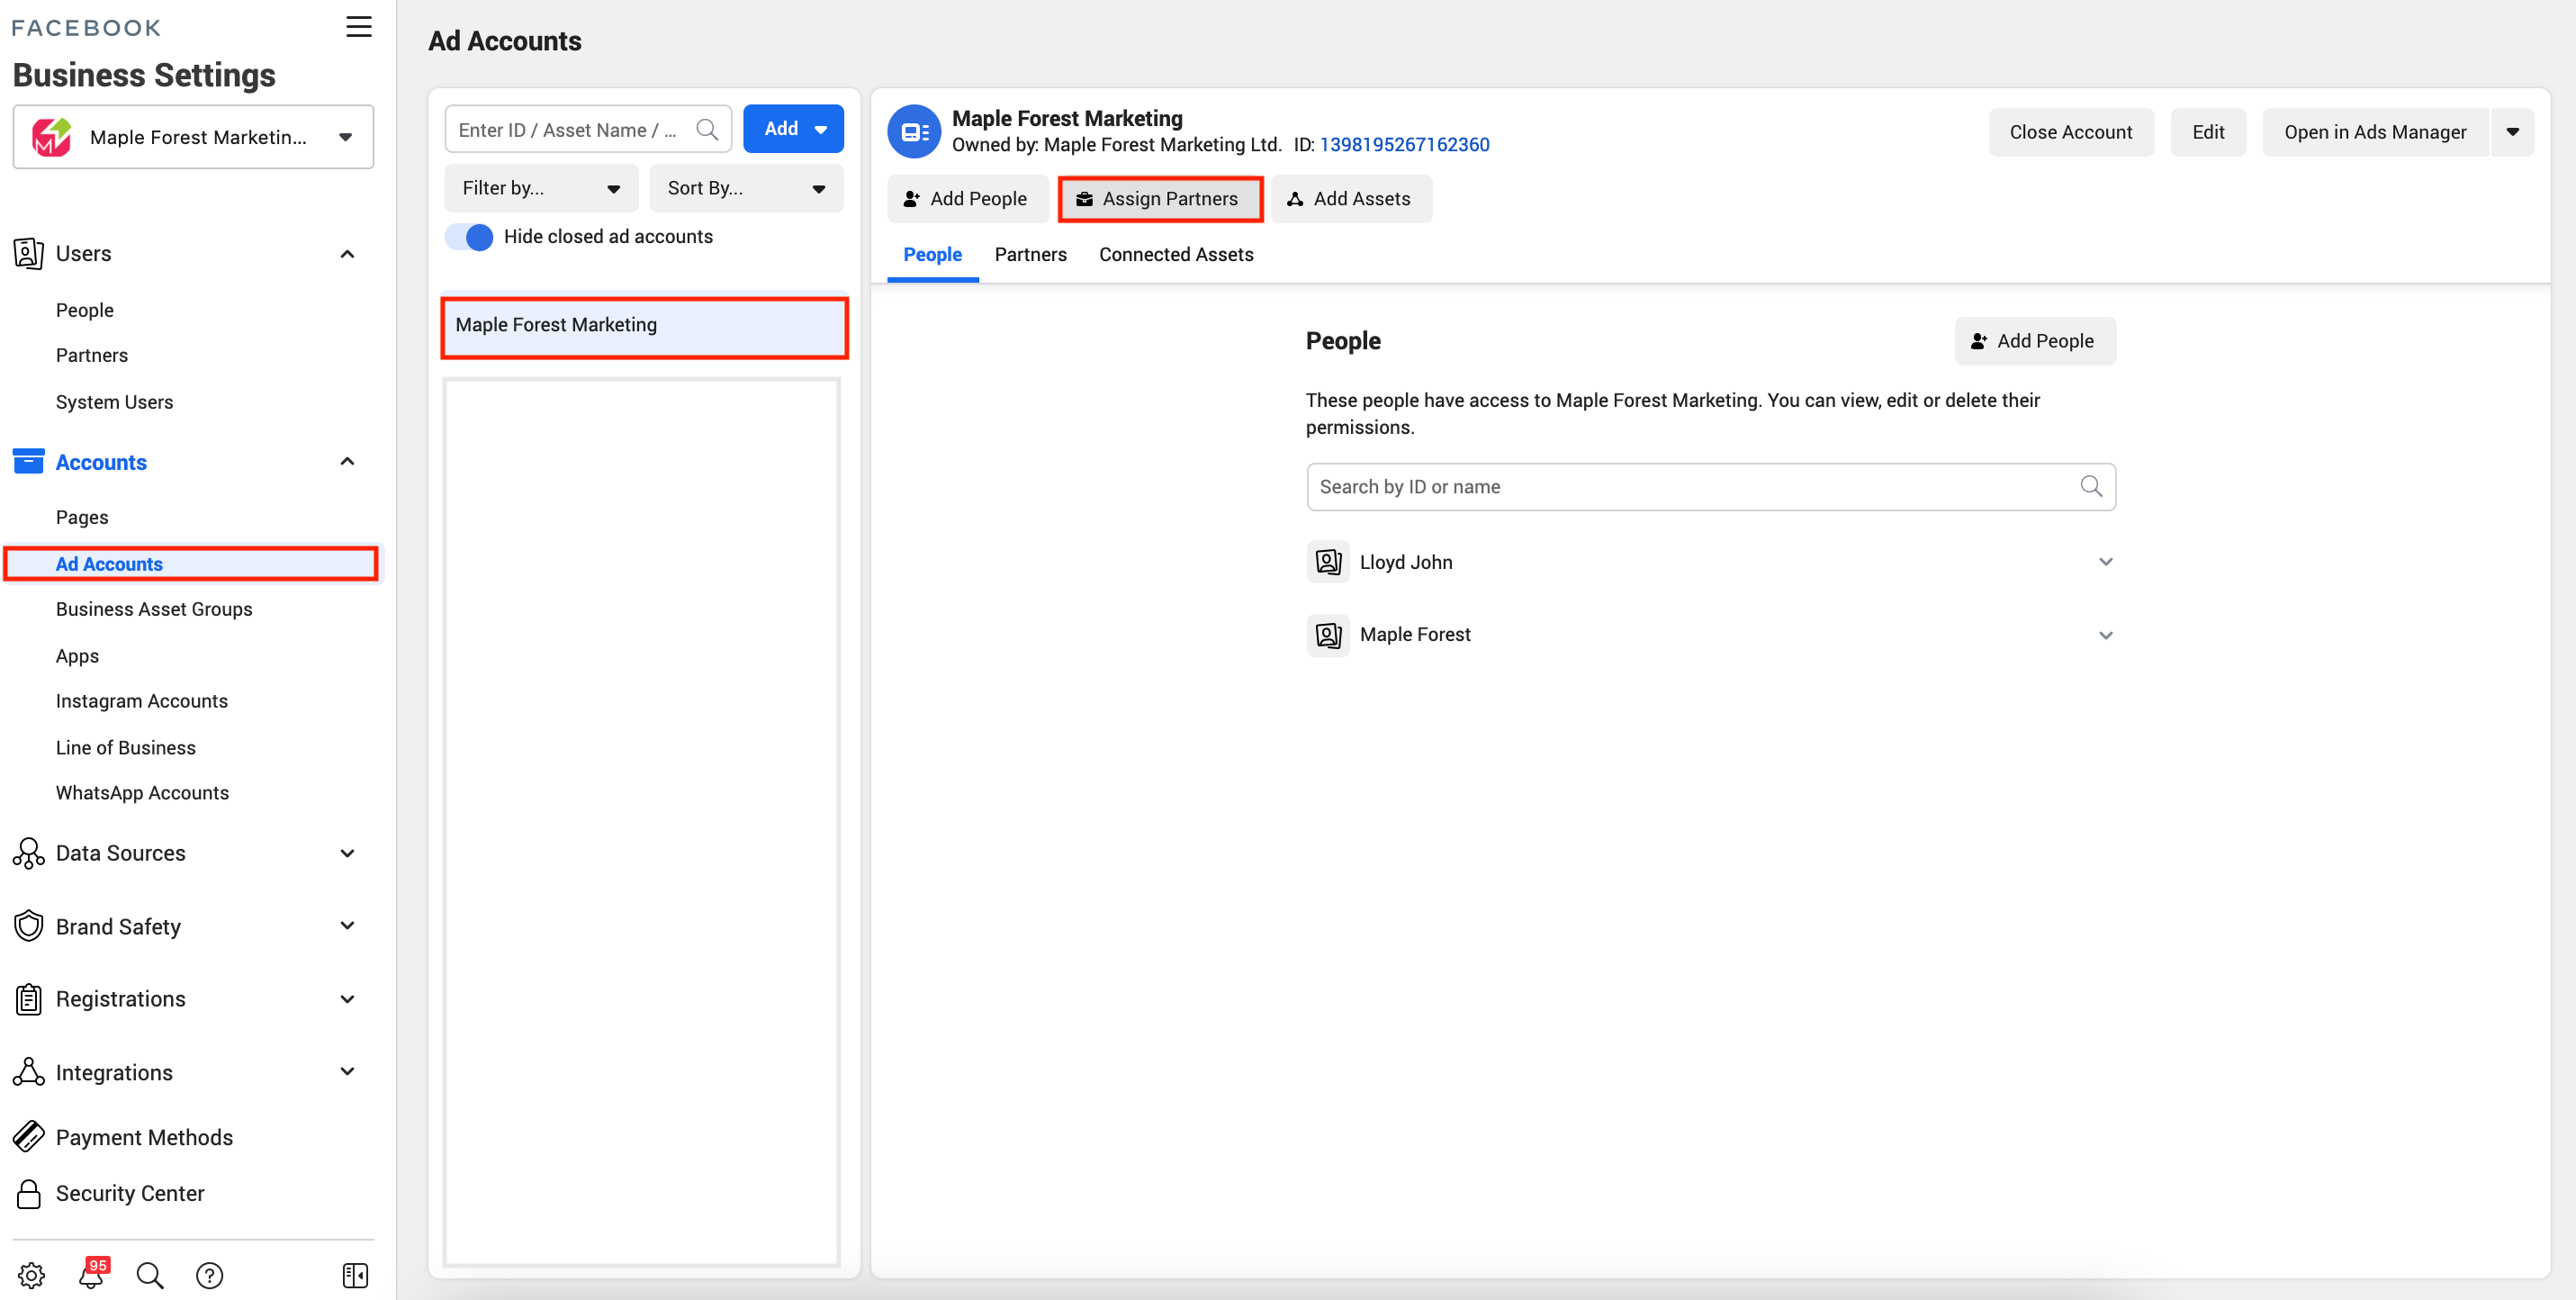Click the Close Account button

[x=2071, y=132]
